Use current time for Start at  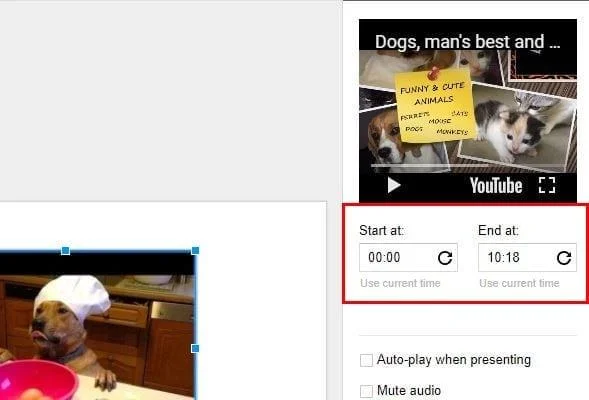[x=400, y=283]
